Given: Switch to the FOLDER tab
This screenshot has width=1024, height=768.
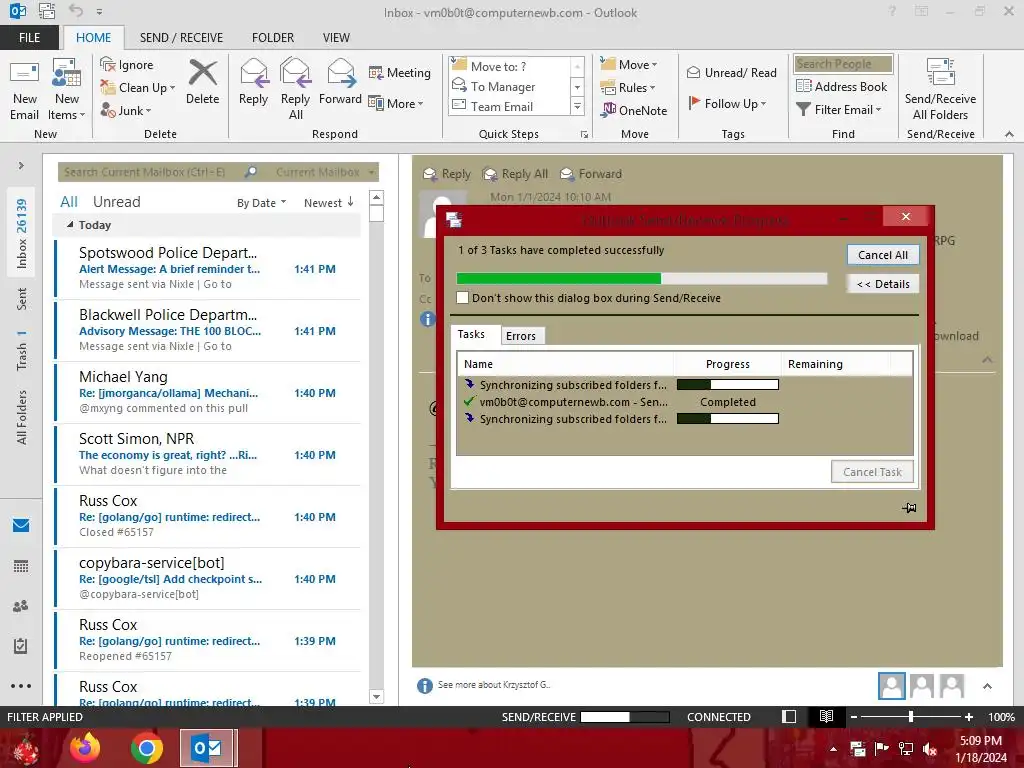Looking at the screenshot, I should tap(273, 37).
